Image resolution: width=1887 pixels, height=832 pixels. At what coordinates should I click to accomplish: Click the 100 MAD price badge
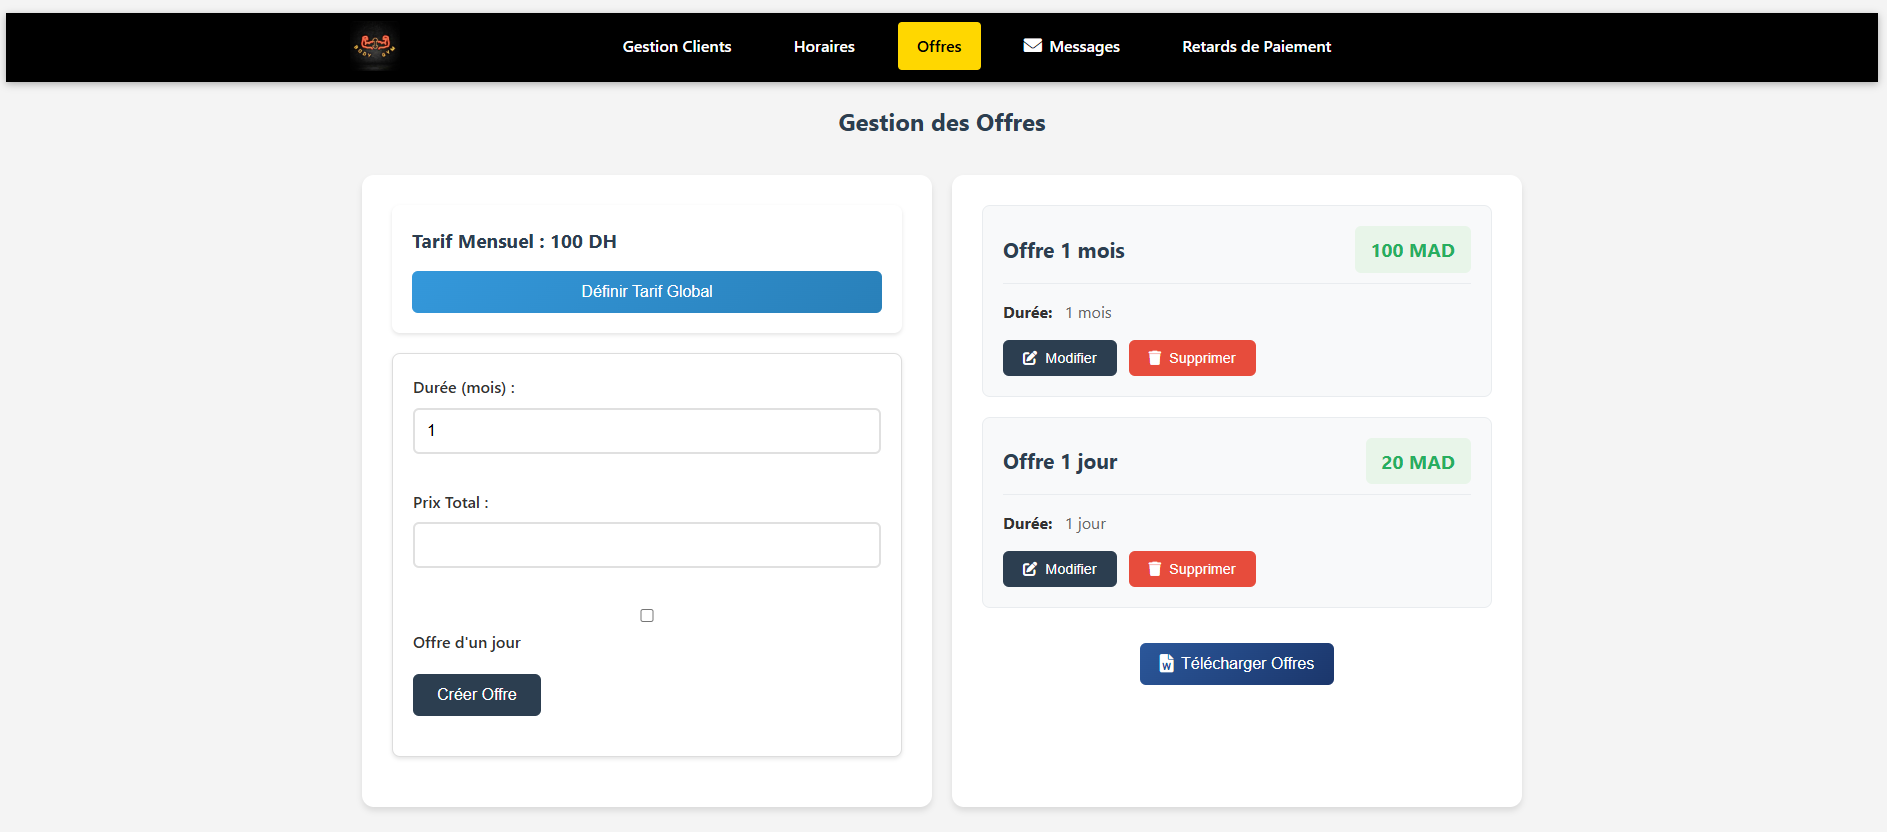coord(1413,250)
